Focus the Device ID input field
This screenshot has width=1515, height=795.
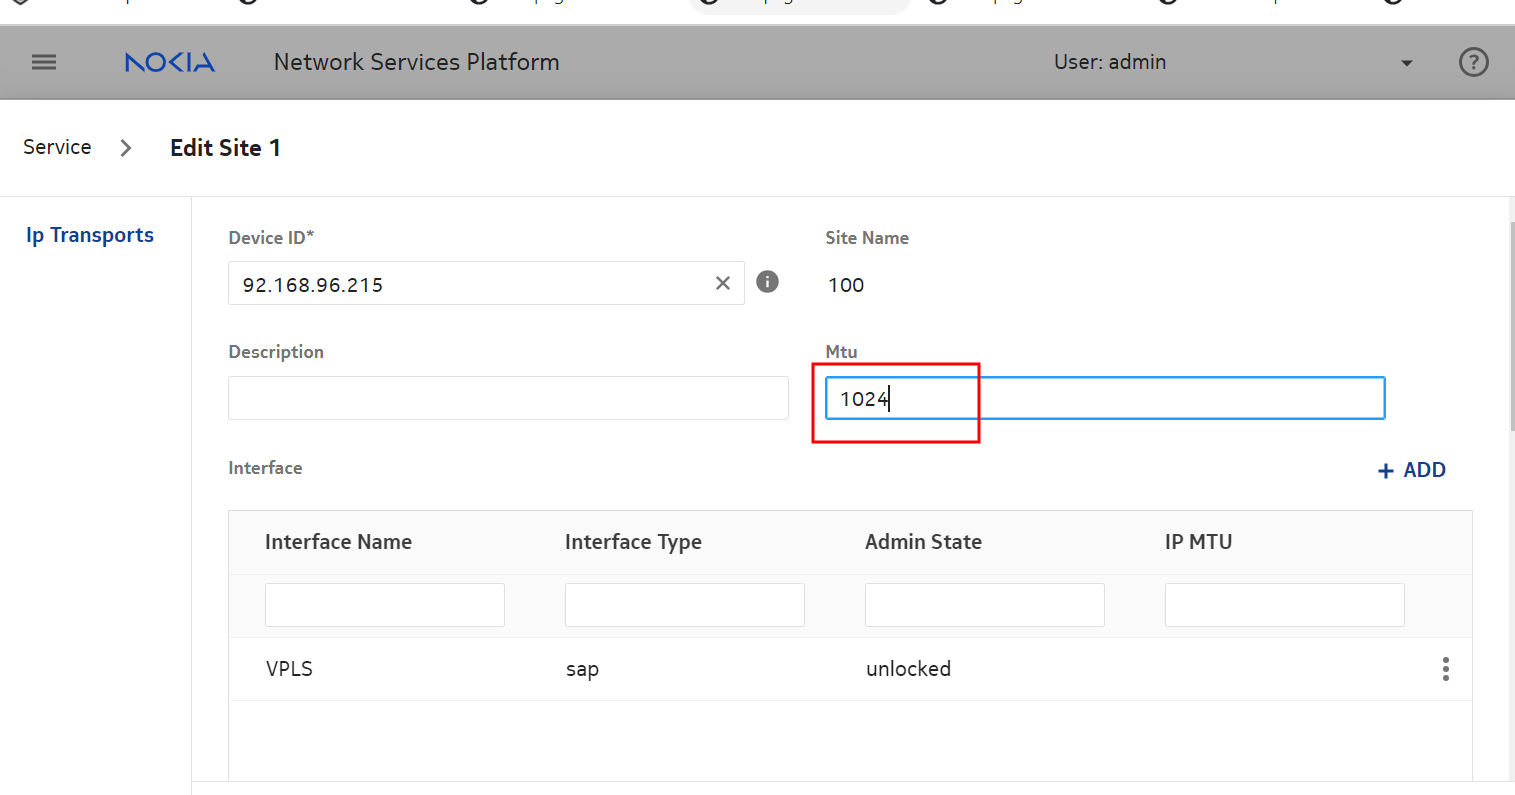click(470, 284)
